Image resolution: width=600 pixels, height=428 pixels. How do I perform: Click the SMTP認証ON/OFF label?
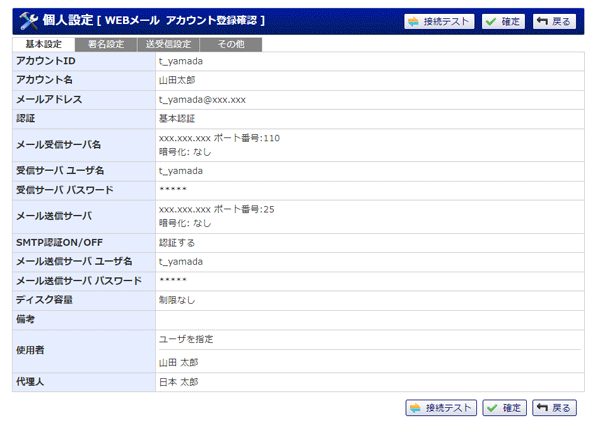click(x=59, y=242)
